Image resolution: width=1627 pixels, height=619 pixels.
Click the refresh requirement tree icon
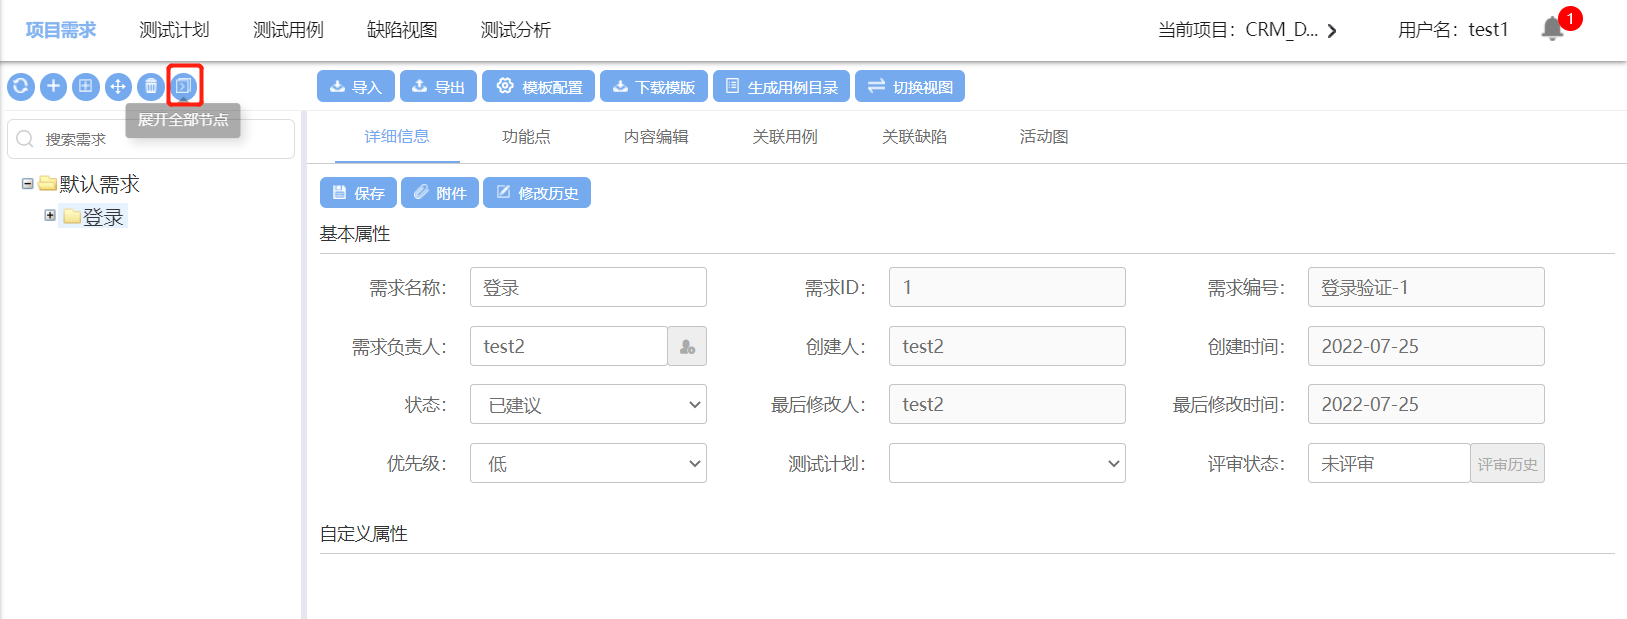(21, 87)
